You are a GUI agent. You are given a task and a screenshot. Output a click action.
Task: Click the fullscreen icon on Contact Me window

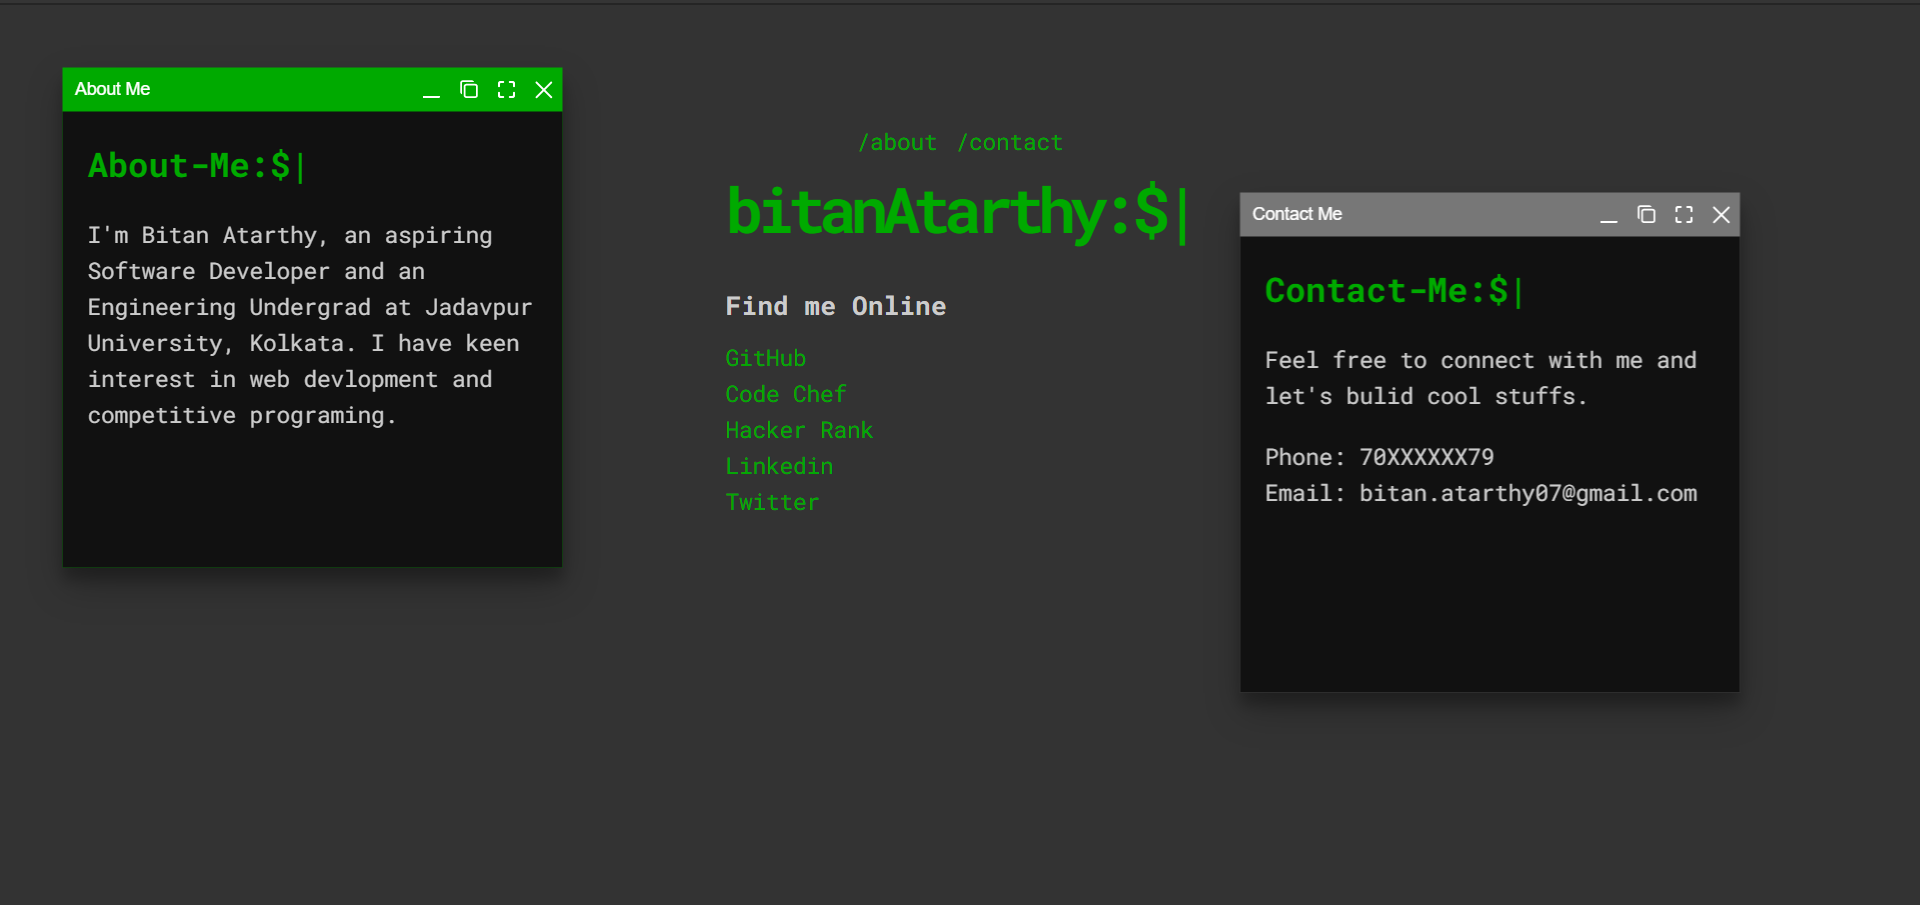coord(1683,214)
